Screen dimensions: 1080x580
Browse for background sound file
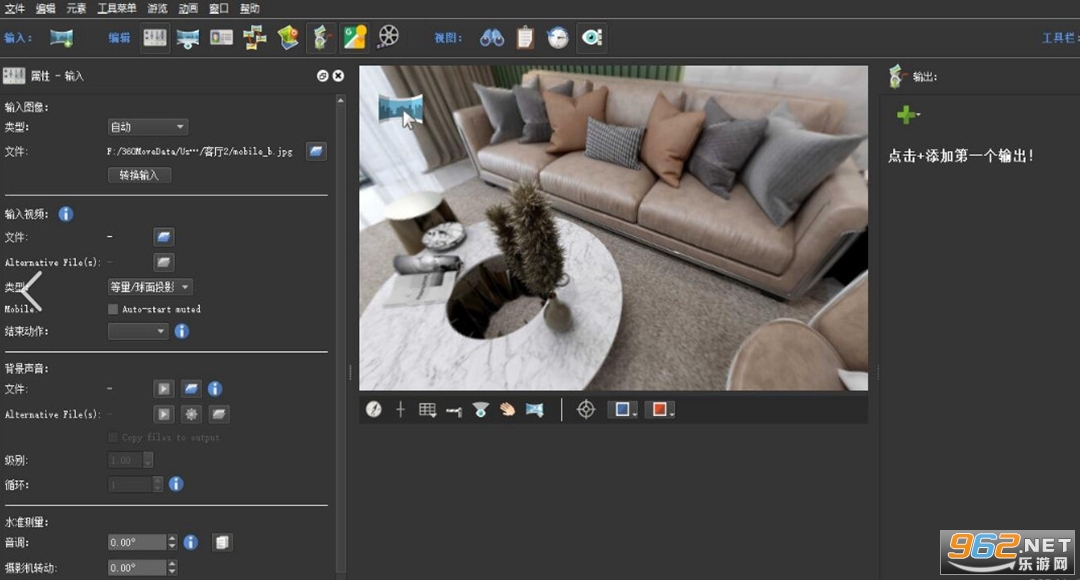pos(191,389)
